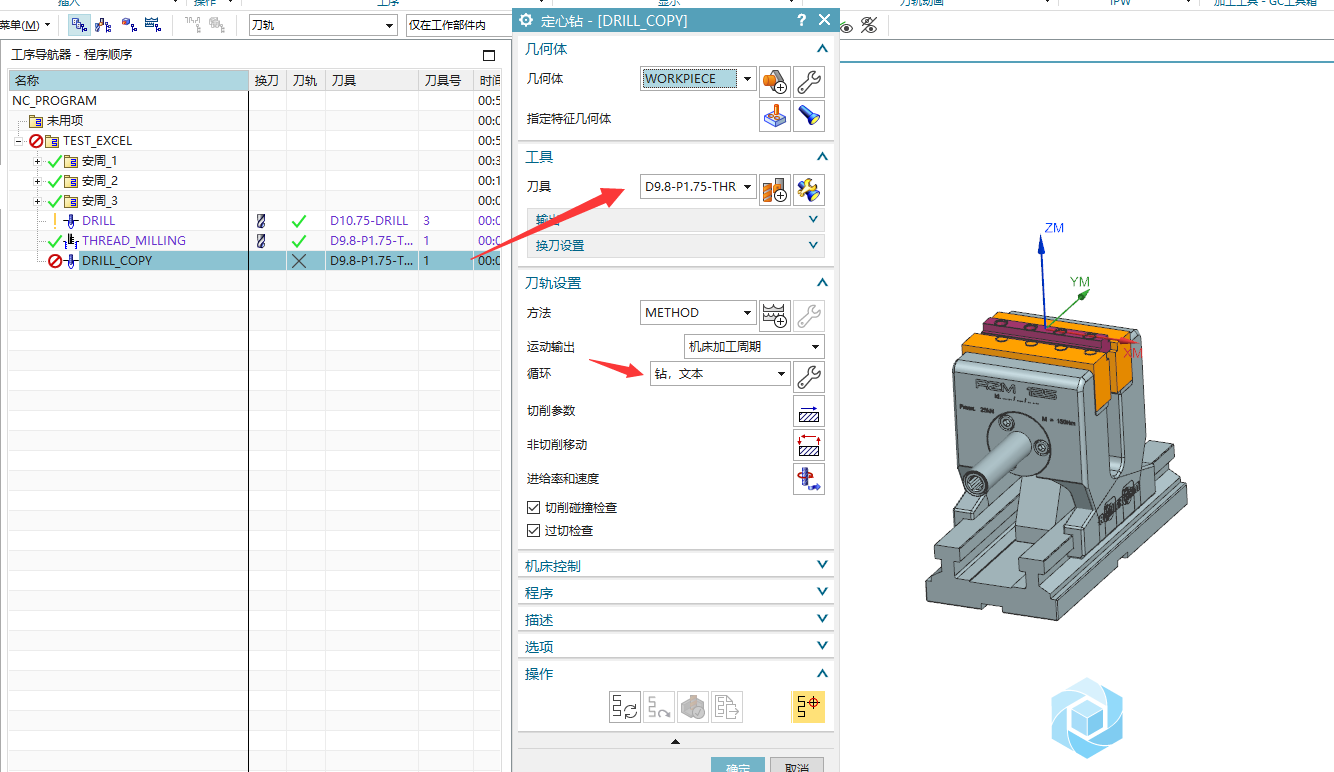Click 确定 button

point(738,766)
